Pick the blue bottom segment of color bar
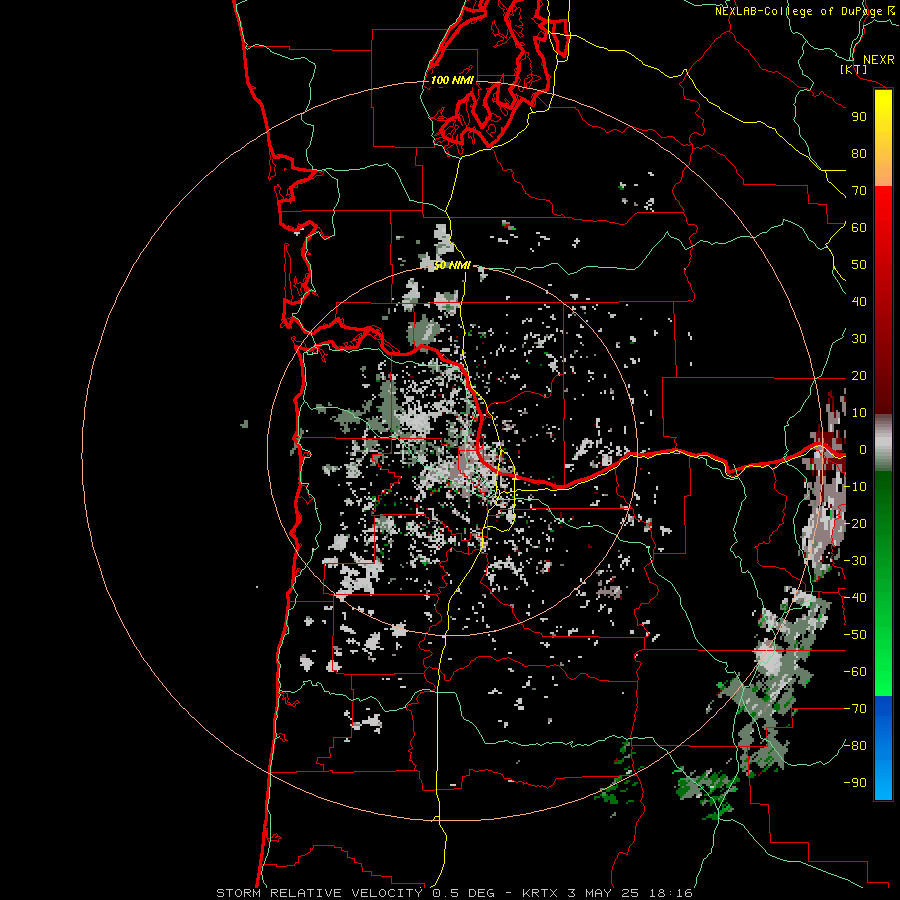The height and width of the screenshot is (900, 900). click(883, 748)
